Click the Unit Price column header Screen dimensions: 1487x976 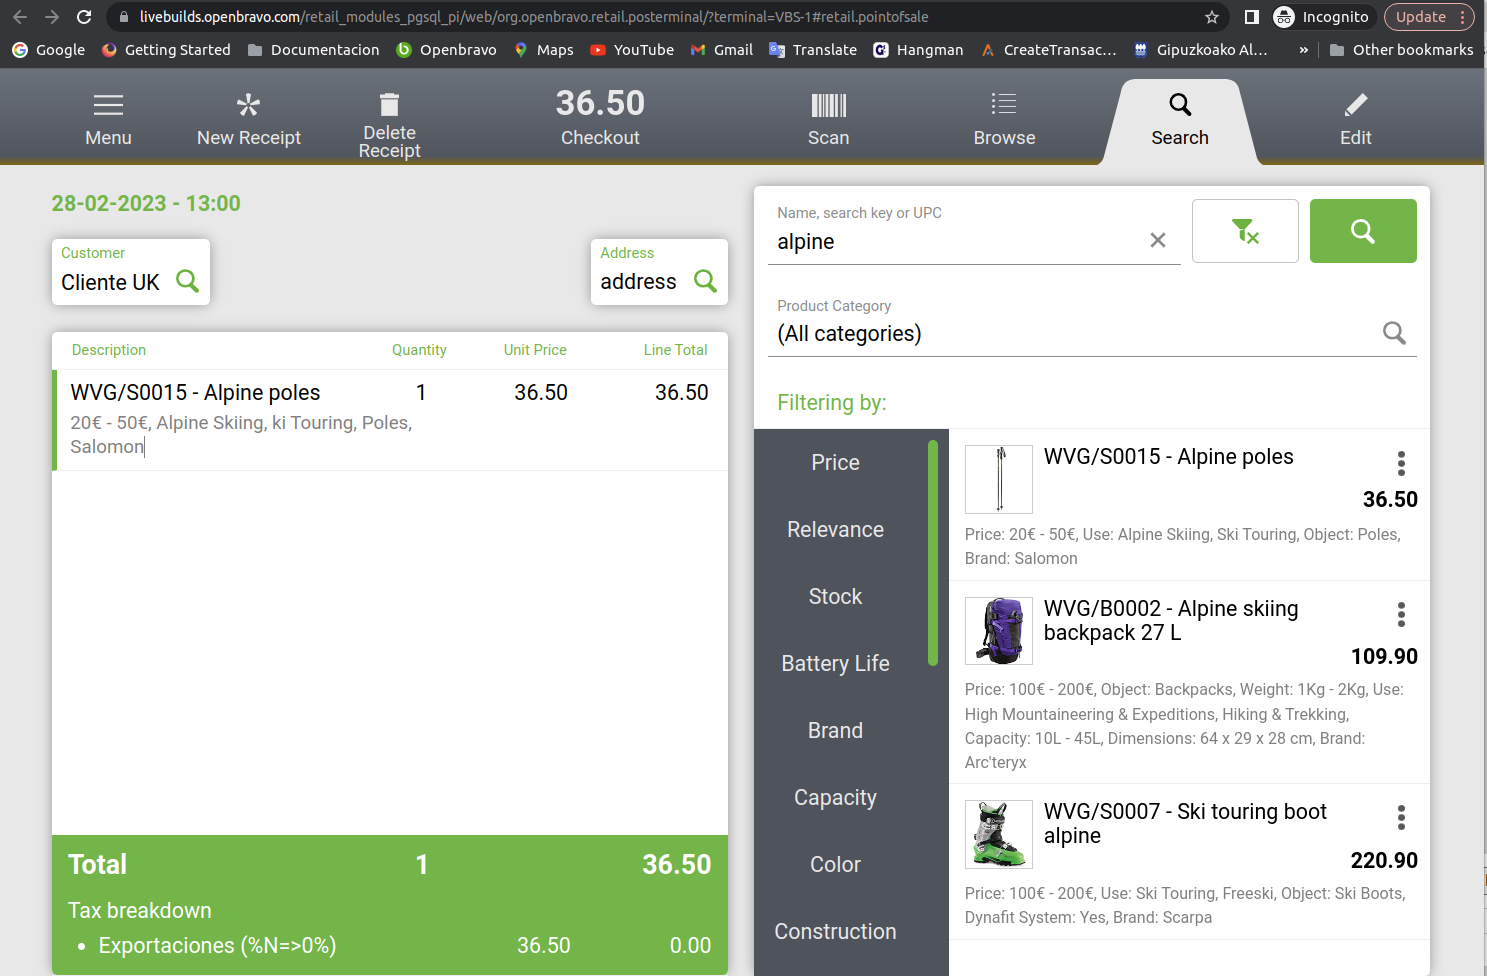tap(535, 350)
